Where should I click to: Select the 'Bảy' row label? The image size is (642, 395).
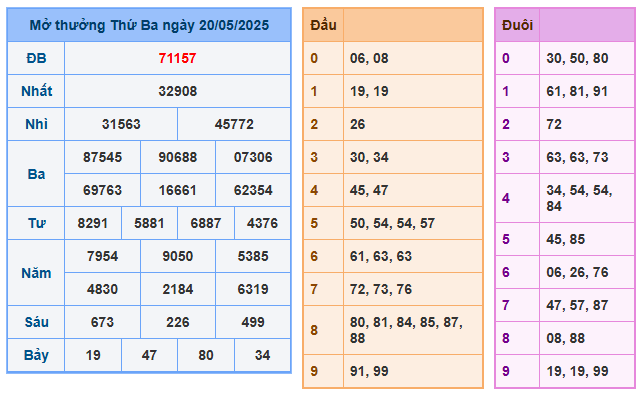[36, 355]
